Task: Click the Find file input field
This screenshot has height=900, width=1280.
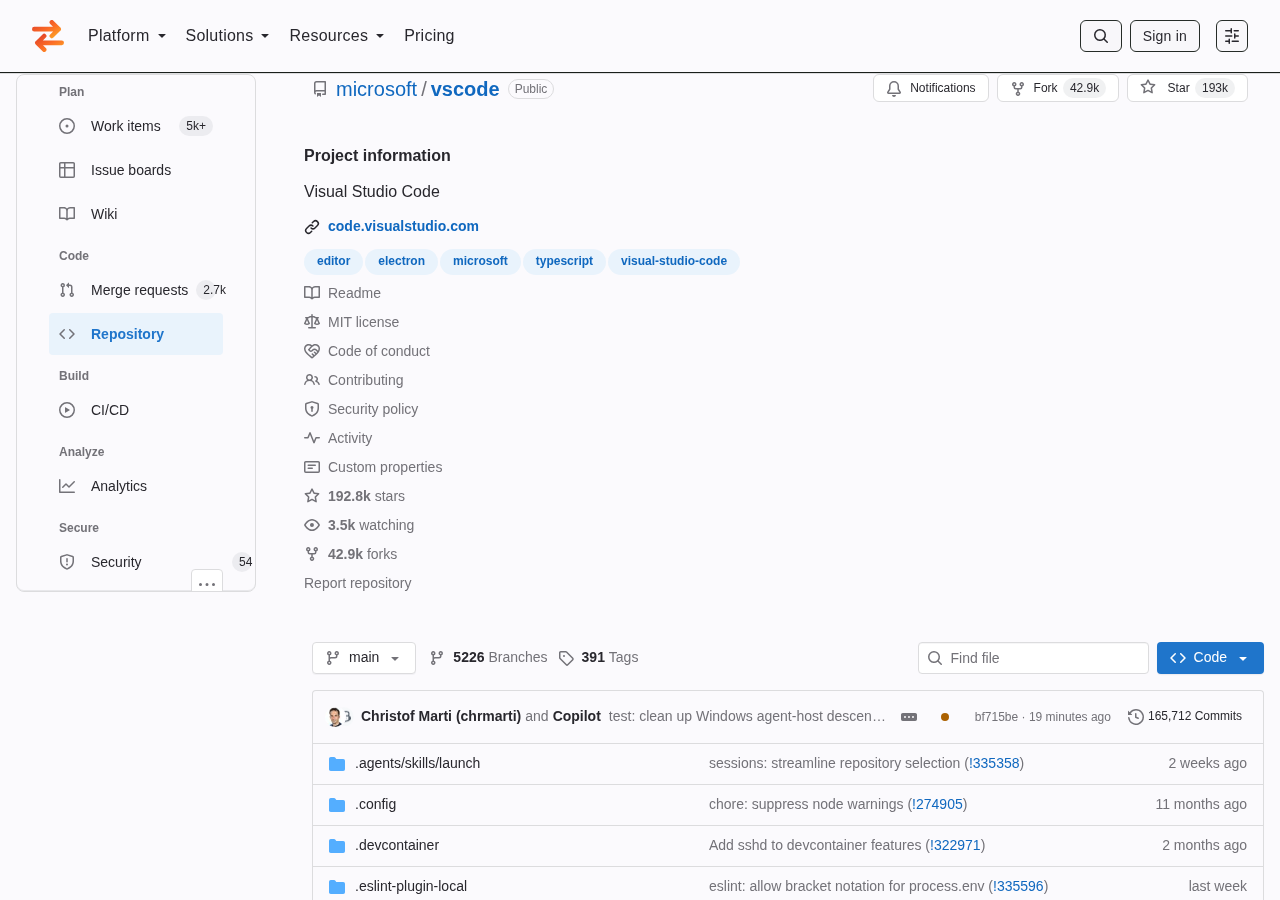Action: tap(1033, 658)
